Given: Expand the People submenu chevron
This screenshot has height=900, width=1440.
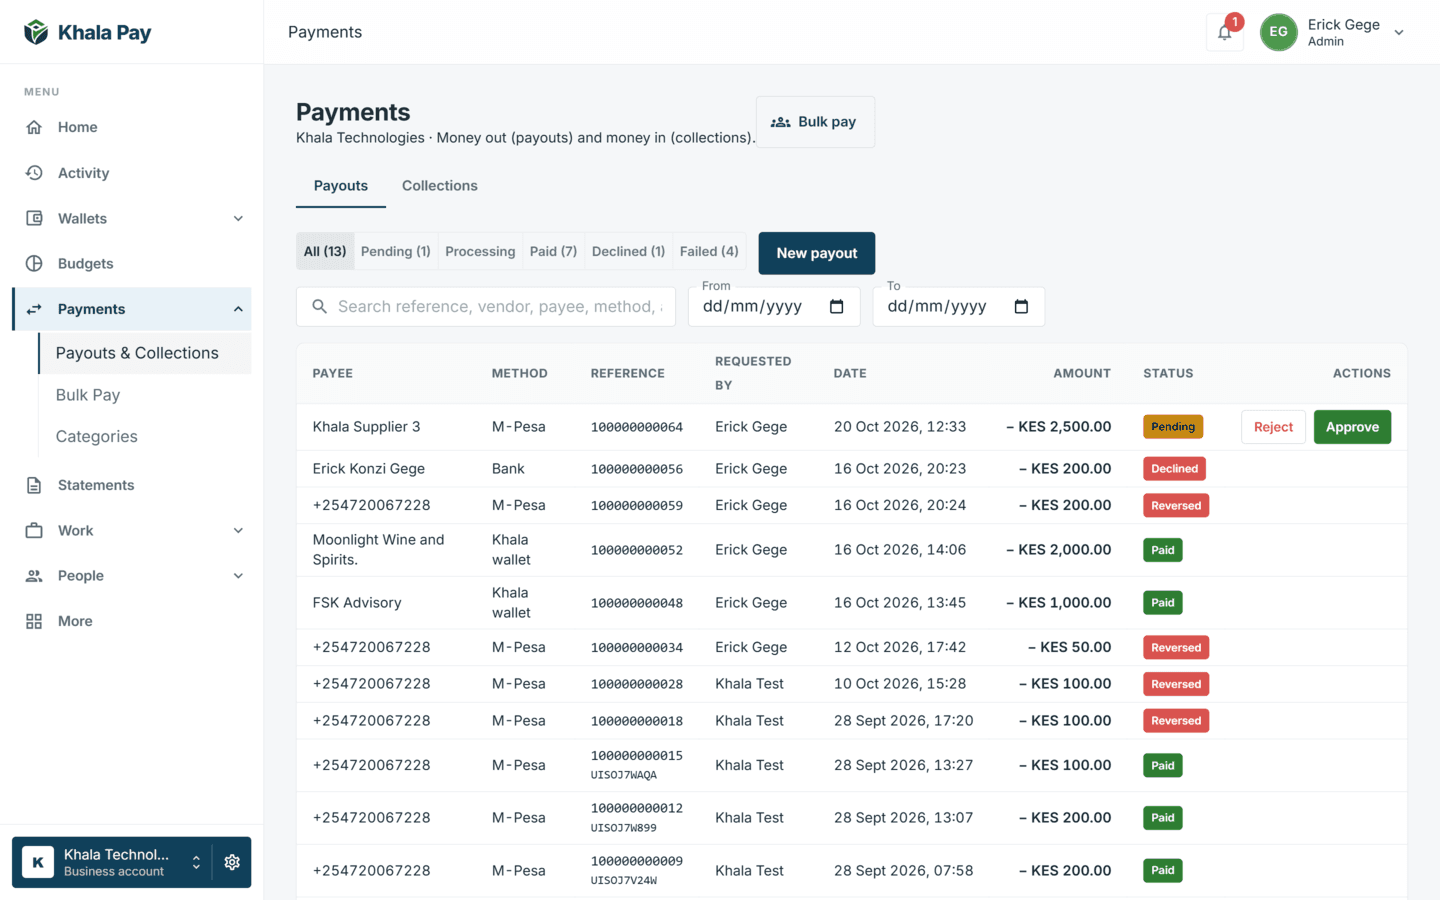Looking at the screenshot, I should [x=238, y=575].
